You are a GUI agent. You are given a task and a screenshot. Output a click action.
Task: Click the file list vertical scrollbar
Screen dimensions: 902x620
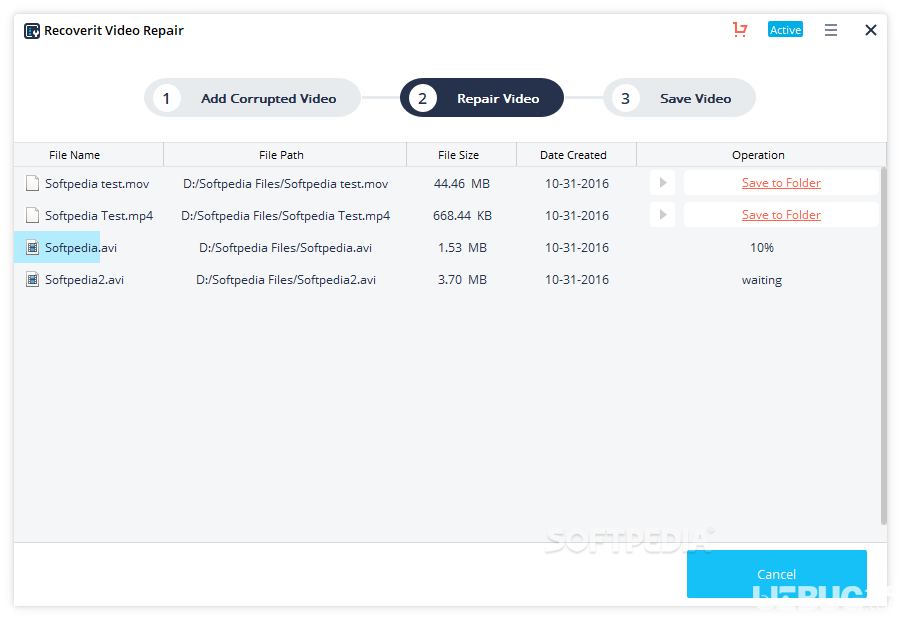(884, 346)
